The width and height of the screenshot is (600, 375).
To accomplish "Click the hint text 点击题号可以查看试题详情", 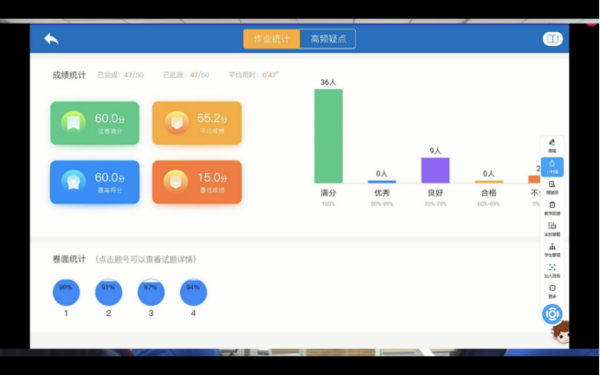I will 146,259.
